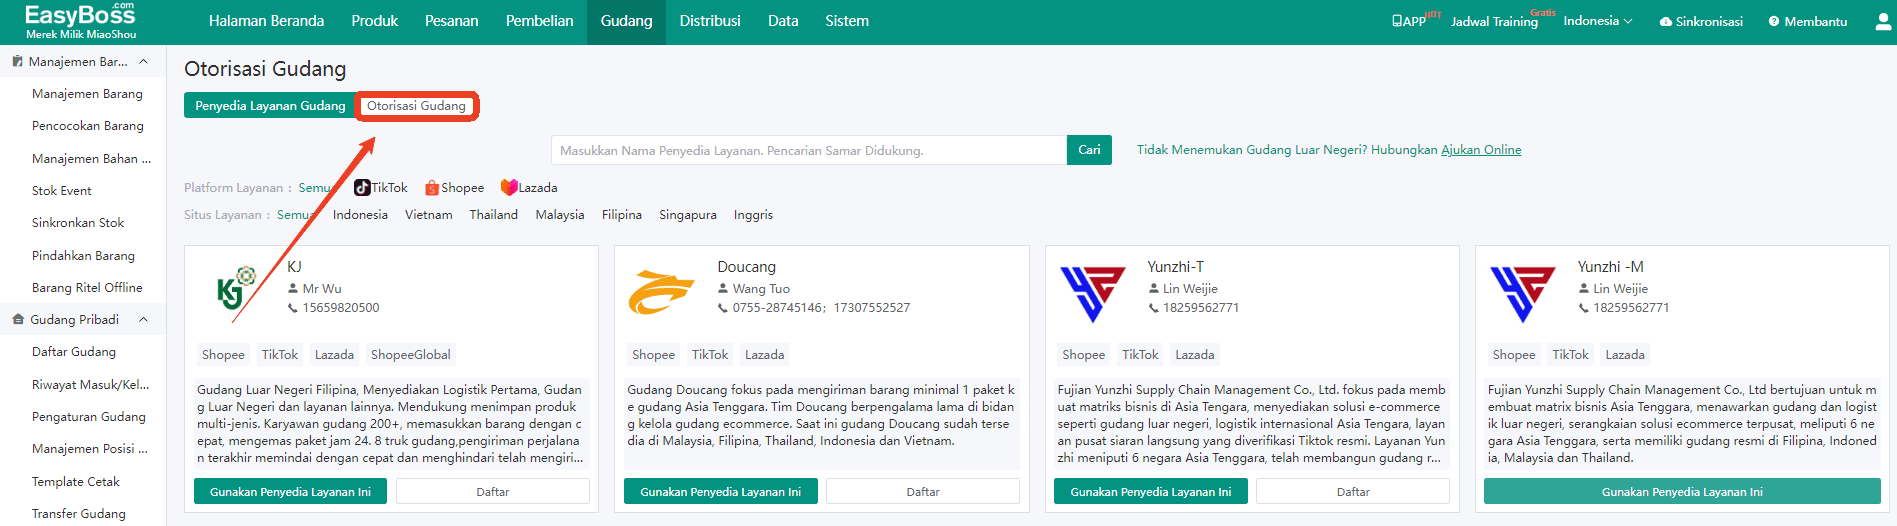Click the EasyBoss logo
This screenshot has width=1897, height=526.
(81, 21)
